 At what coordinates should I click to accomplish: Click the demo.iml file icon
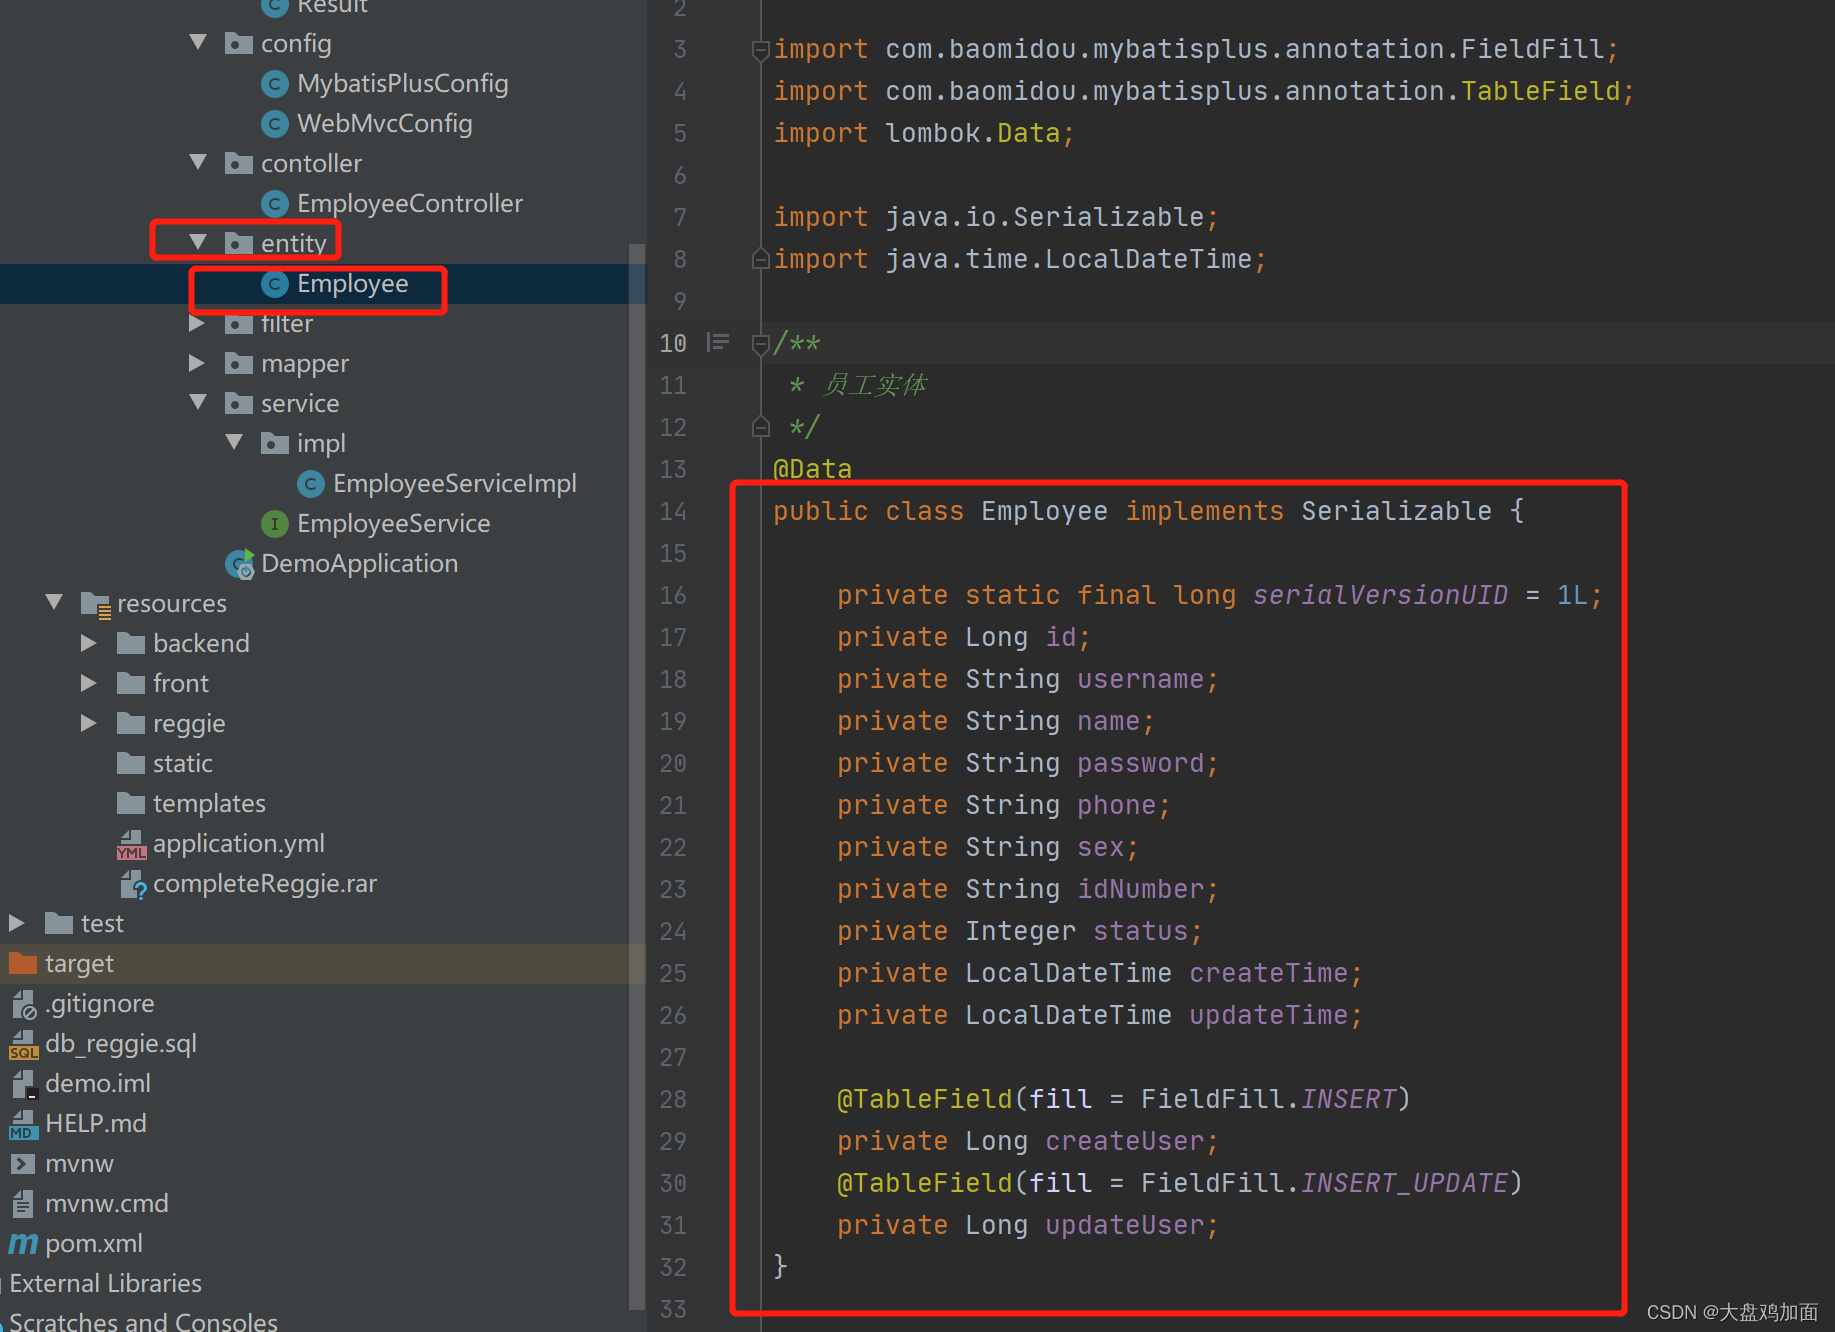pos(24,1084)
